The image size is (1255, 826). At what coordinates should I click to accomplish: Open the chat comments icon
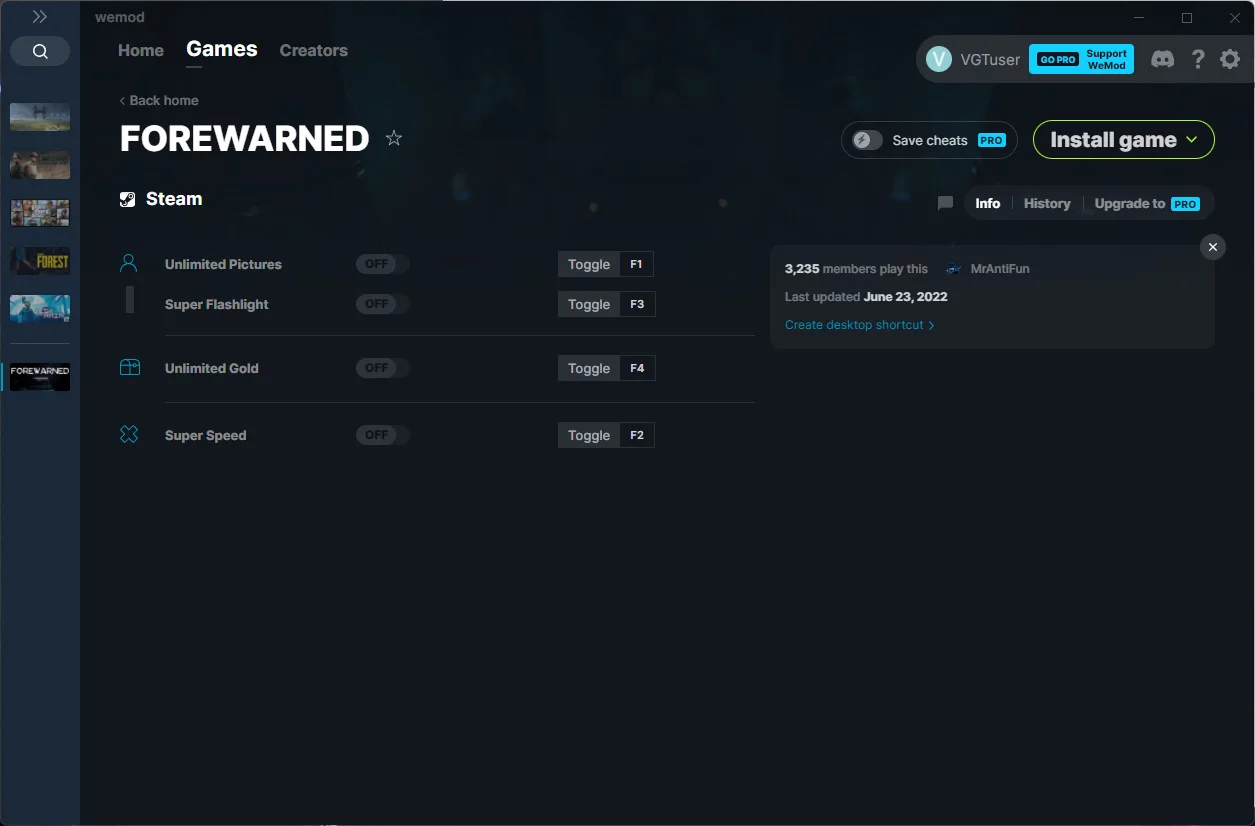point(945,203)
